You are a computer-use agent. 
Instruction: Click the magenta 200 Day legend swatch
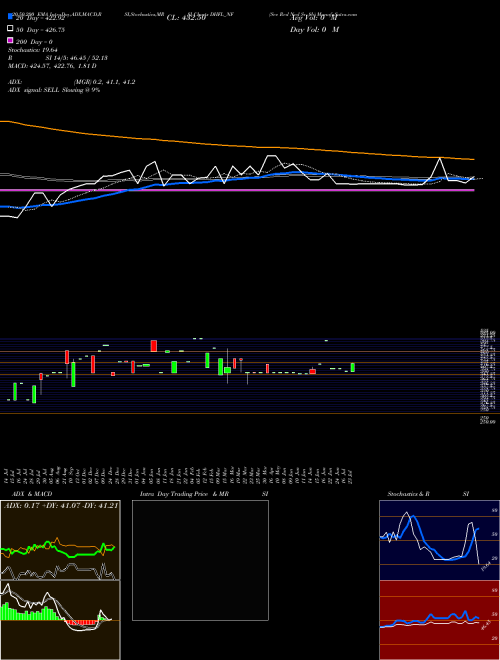10,41
